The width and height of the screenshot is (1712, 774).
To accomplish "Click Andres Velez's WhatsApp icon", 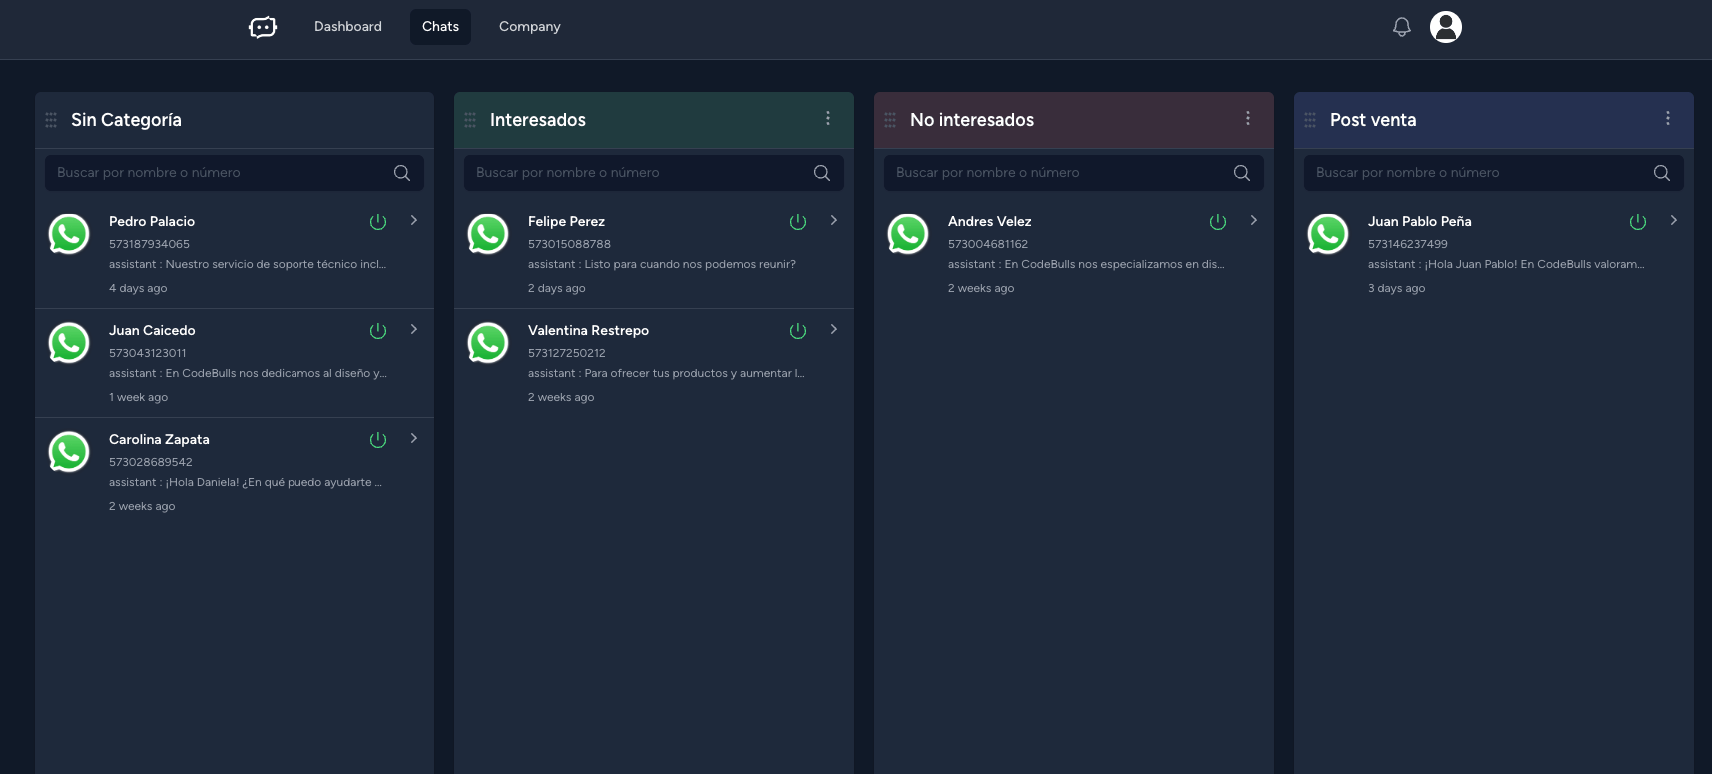I will [x=908, y=234].
